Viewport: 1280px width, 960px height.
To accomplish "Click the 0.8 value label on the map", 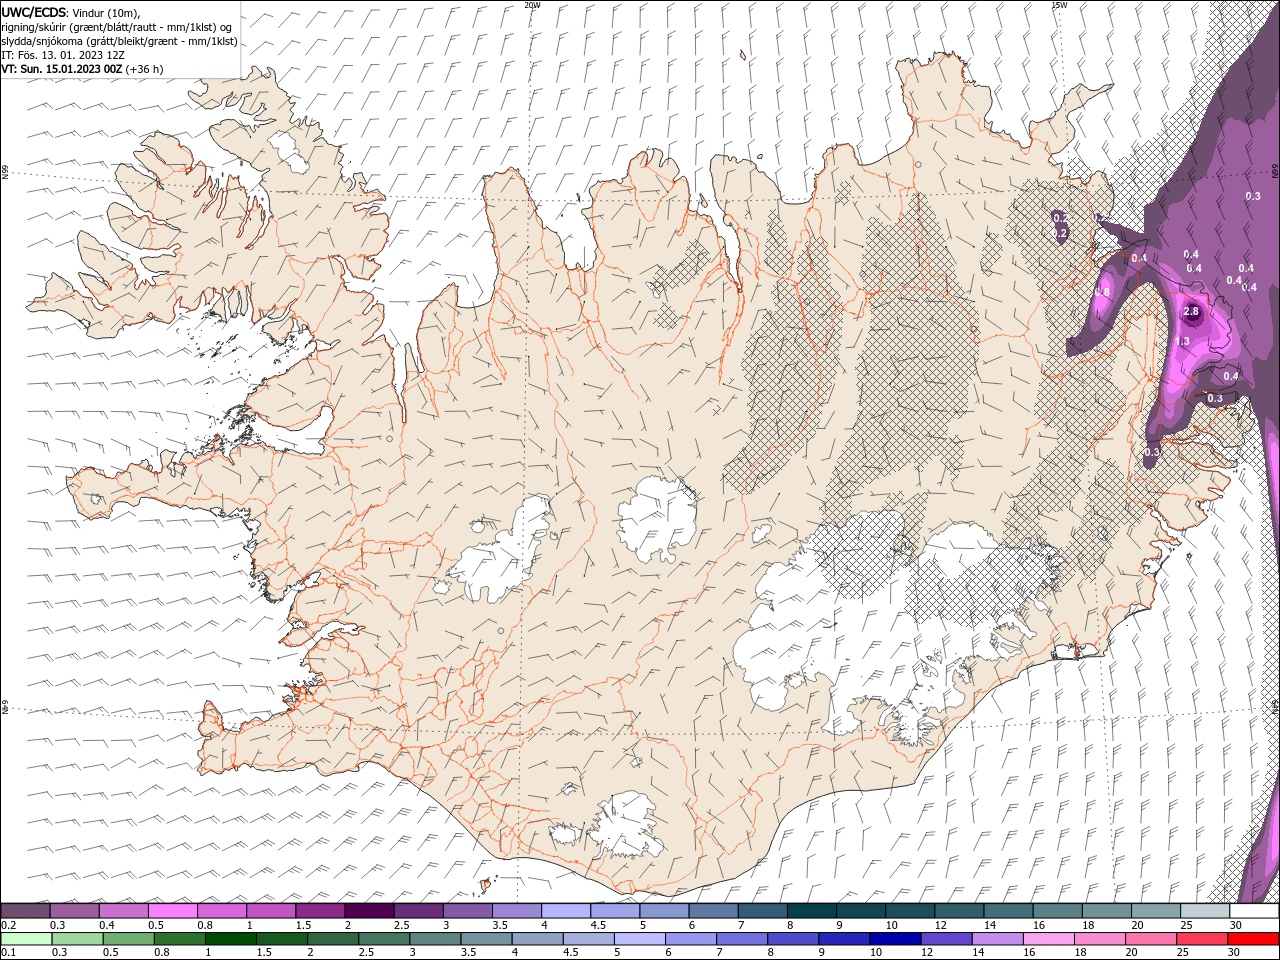I will coord(1103,291).
